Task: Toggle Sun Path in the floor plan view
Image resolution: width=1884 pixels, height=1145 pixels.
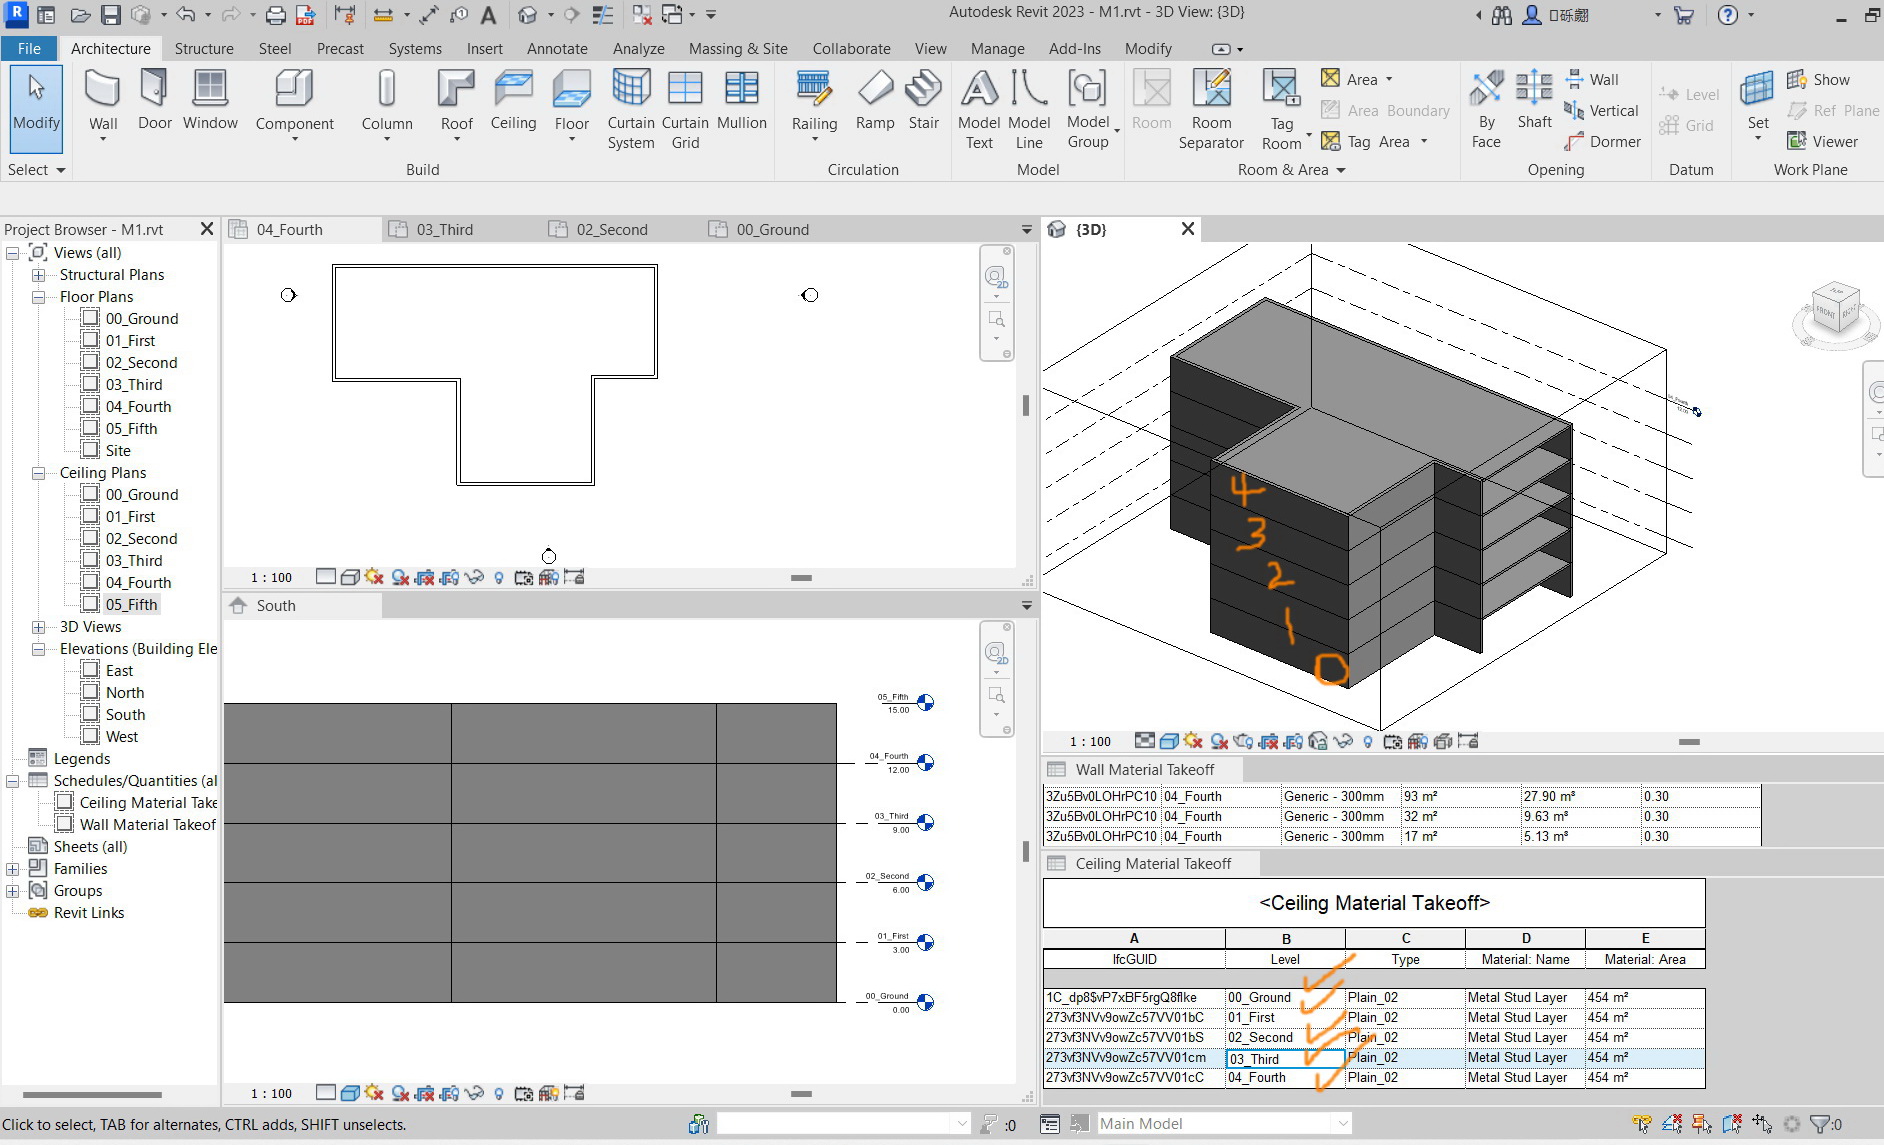Action: [374, 577]
